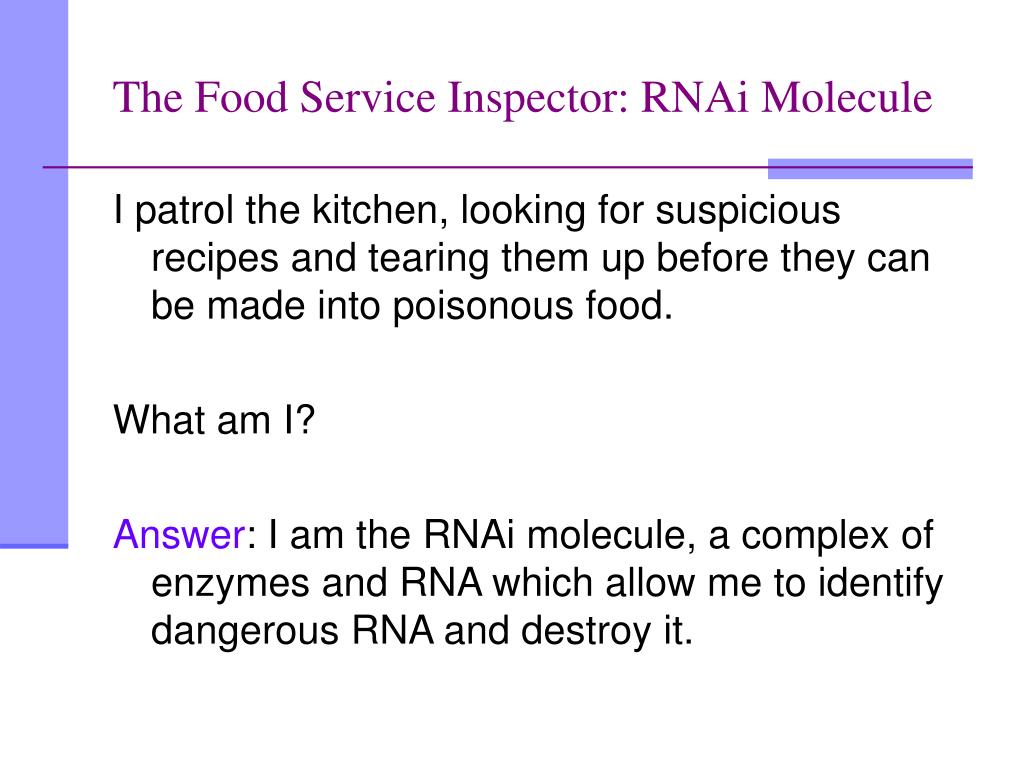Click the line starting "I patrol the kitchen"
Image resolution: width=1024 pixels, height=768 pixels.
(477, 212)
